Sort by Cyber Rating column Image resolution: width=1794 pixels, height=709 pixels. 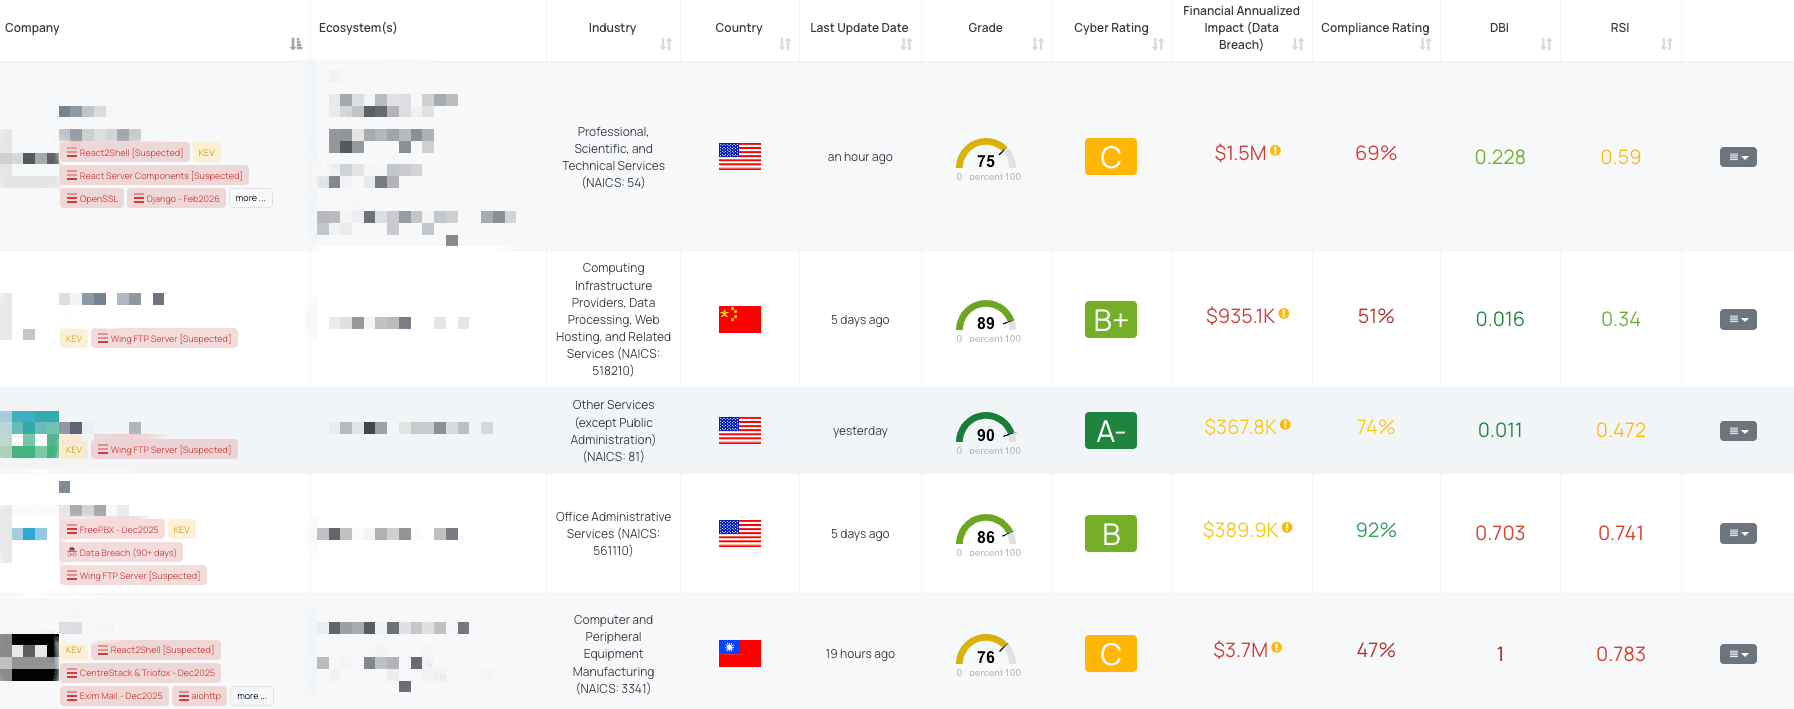(x=1158, y=44)
